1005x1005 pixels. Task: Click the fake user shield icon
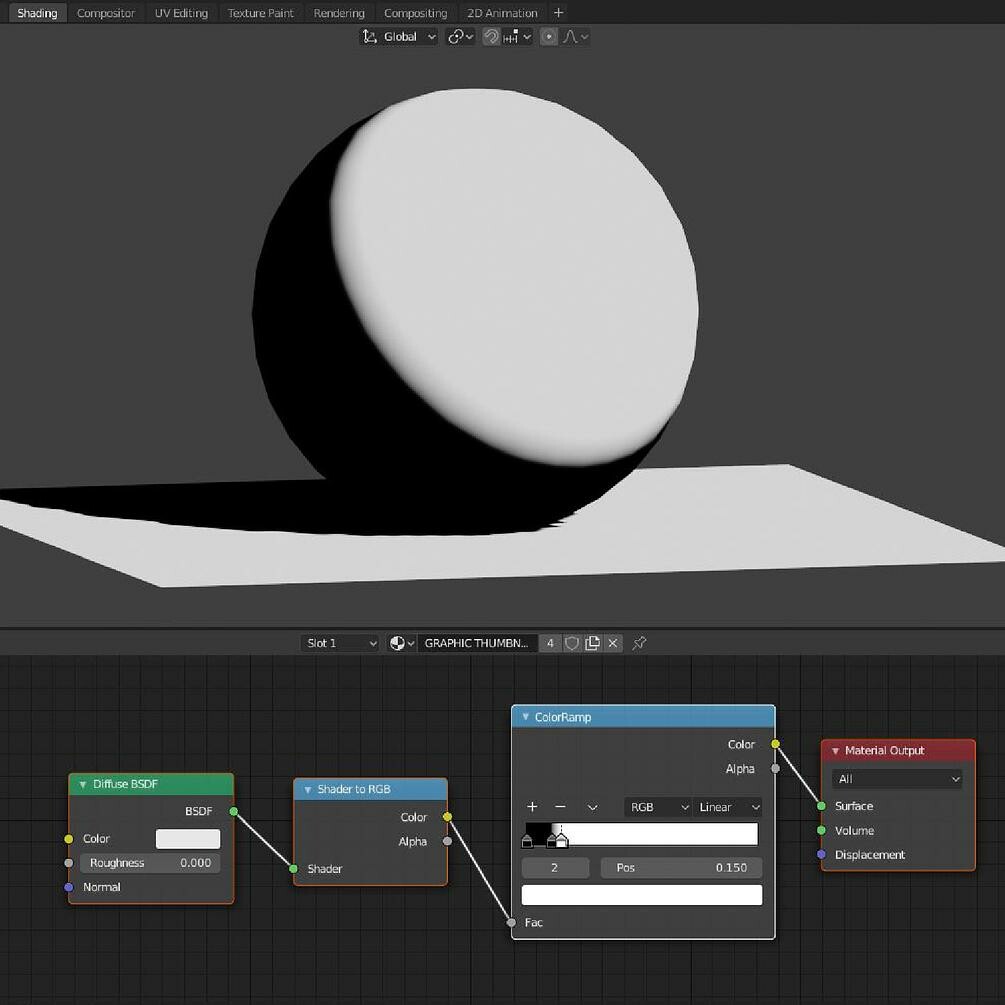[571, 643]
